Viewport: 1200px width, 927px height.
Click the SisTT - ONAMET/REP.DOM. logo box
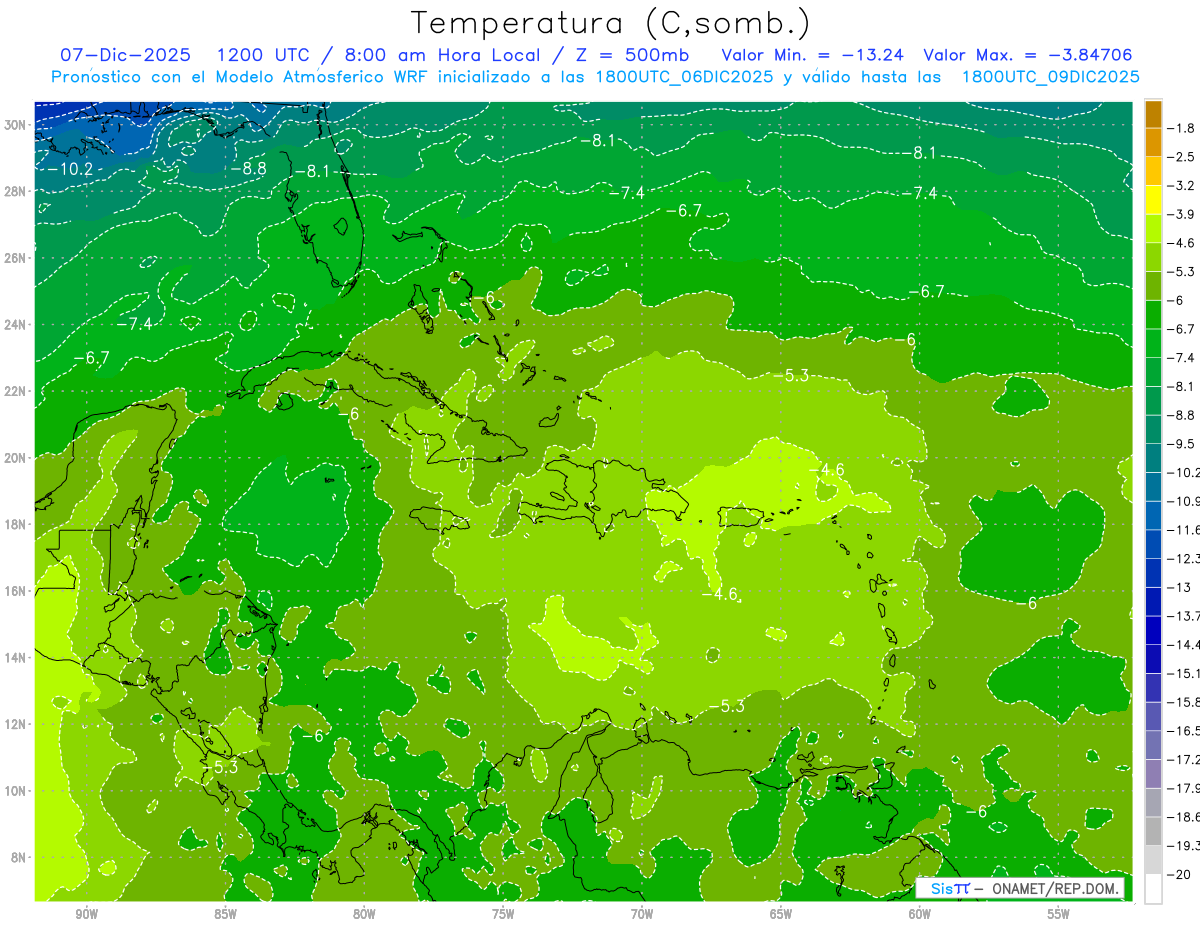(1020, 888)
